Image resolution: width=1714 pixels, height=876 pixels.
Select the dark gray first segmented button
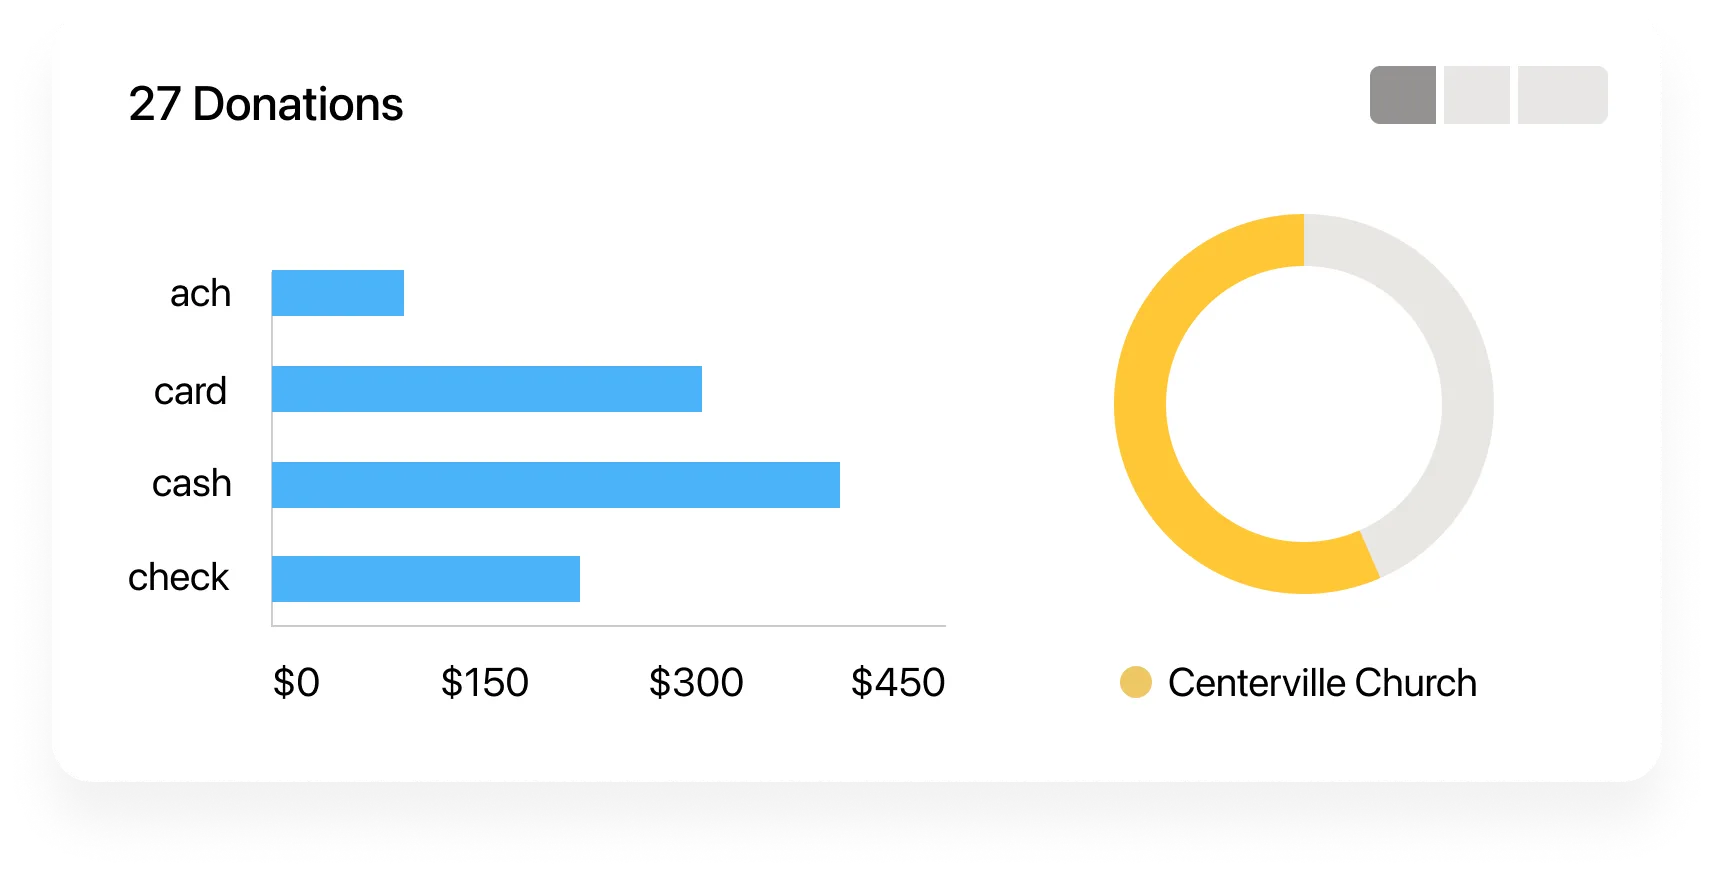(x=1402, y=95)
